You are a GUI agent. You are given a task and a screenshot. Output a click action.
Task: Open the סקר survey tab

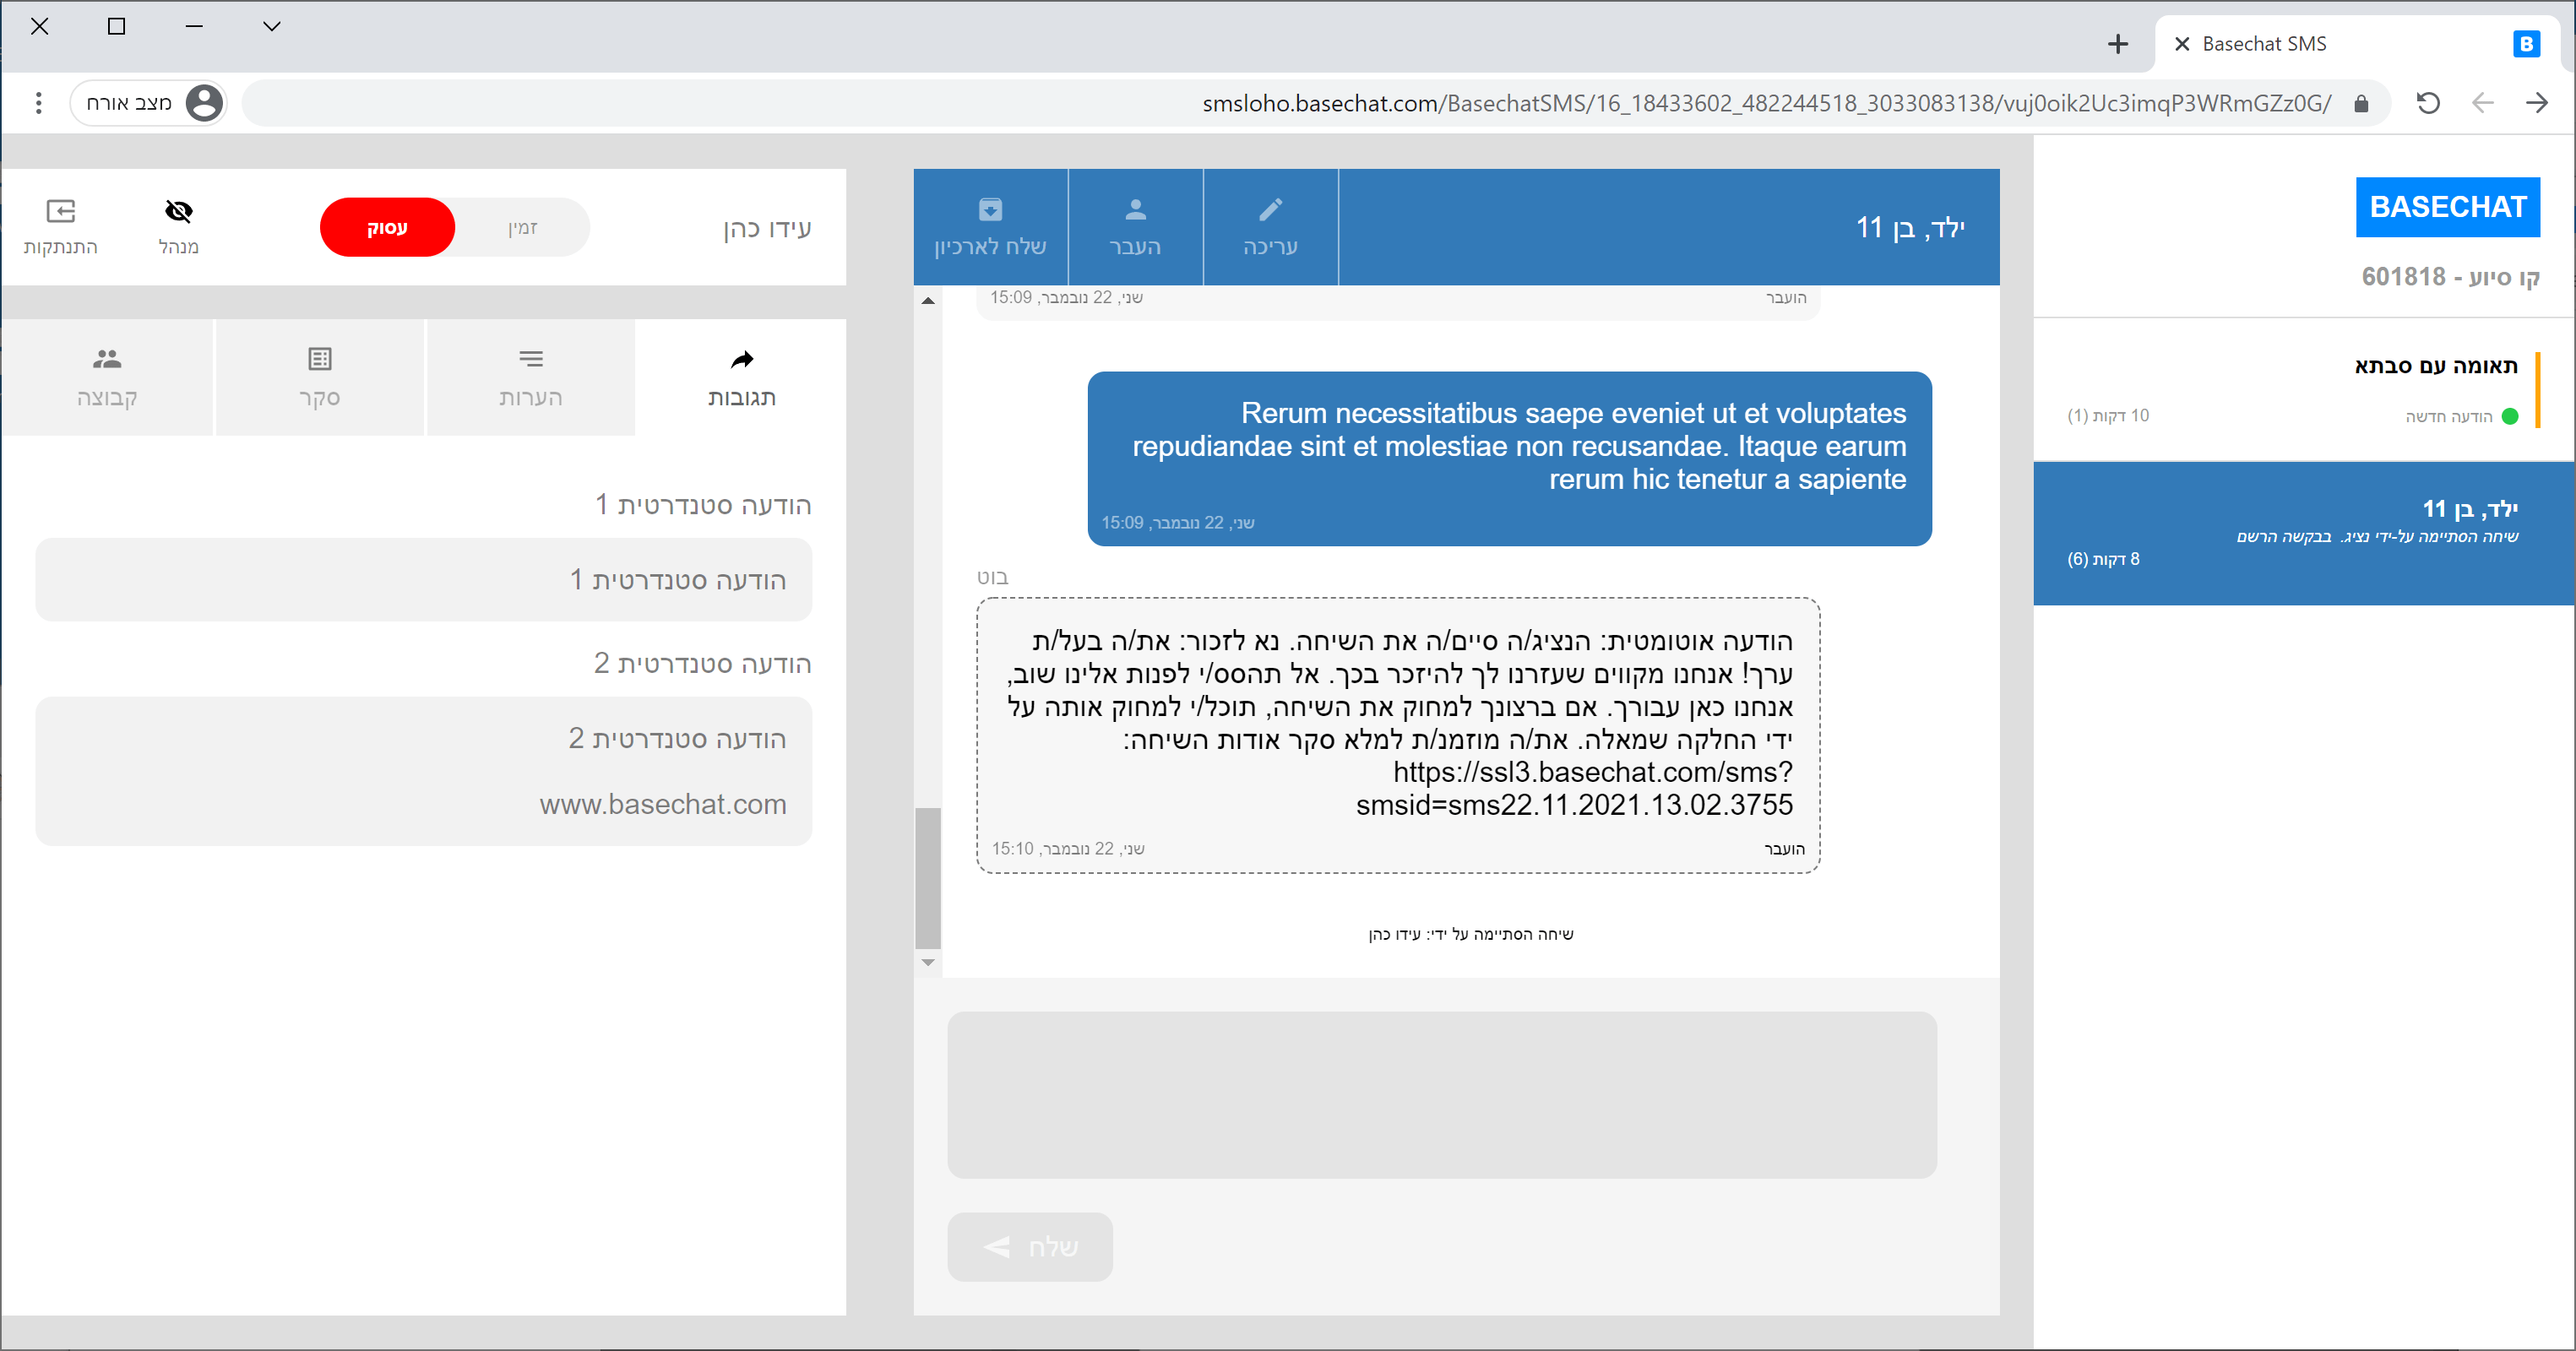319,378
